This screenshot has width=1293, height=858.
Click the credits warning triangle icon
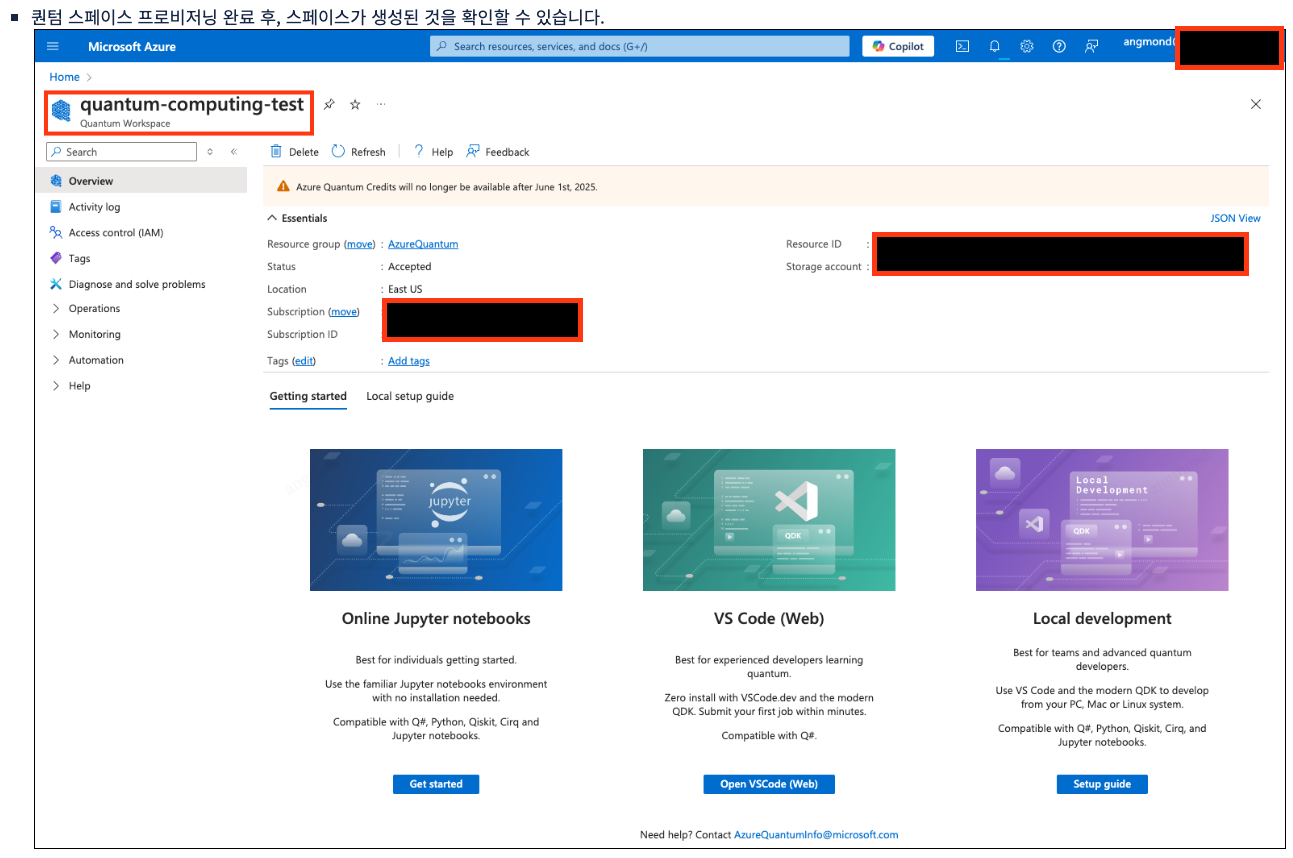285,187
